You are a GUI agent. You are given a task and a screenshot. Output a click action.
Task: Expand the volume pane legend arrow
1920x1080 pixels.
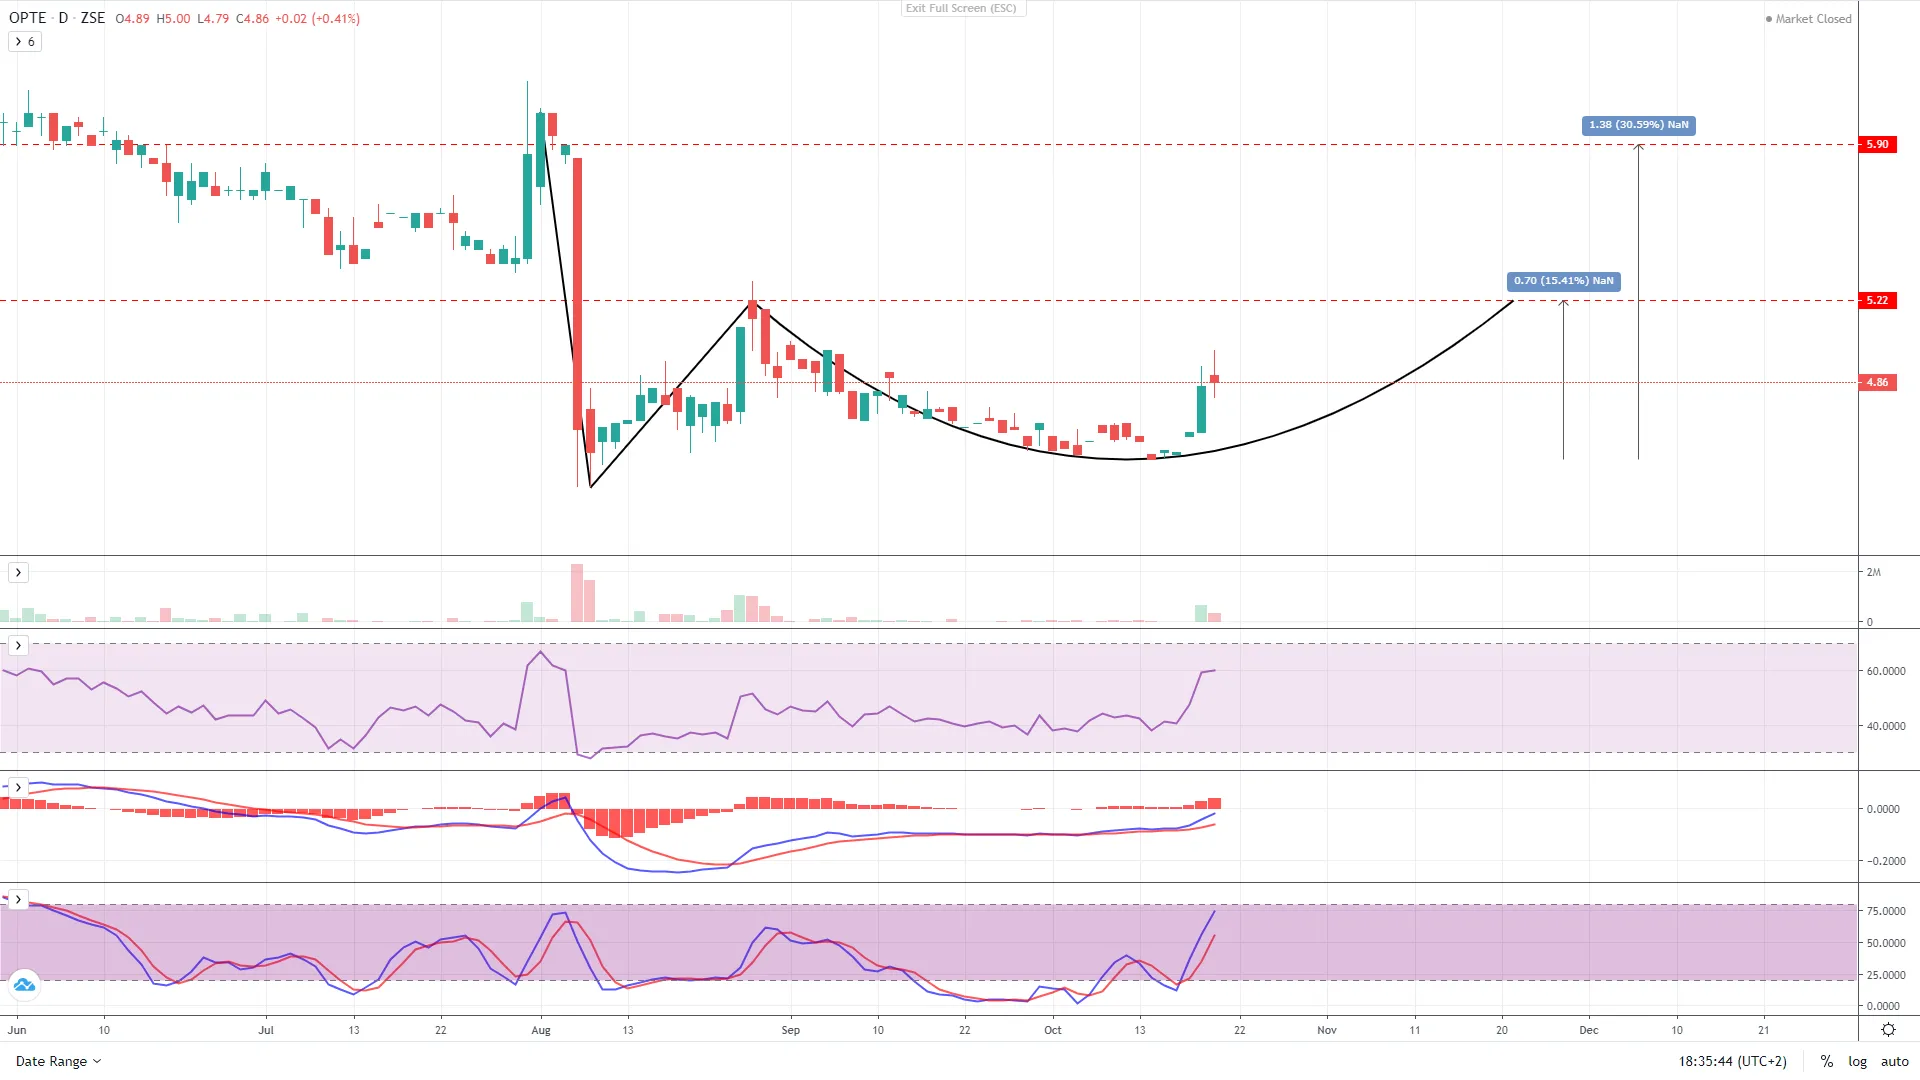click(x=18, y=573)
